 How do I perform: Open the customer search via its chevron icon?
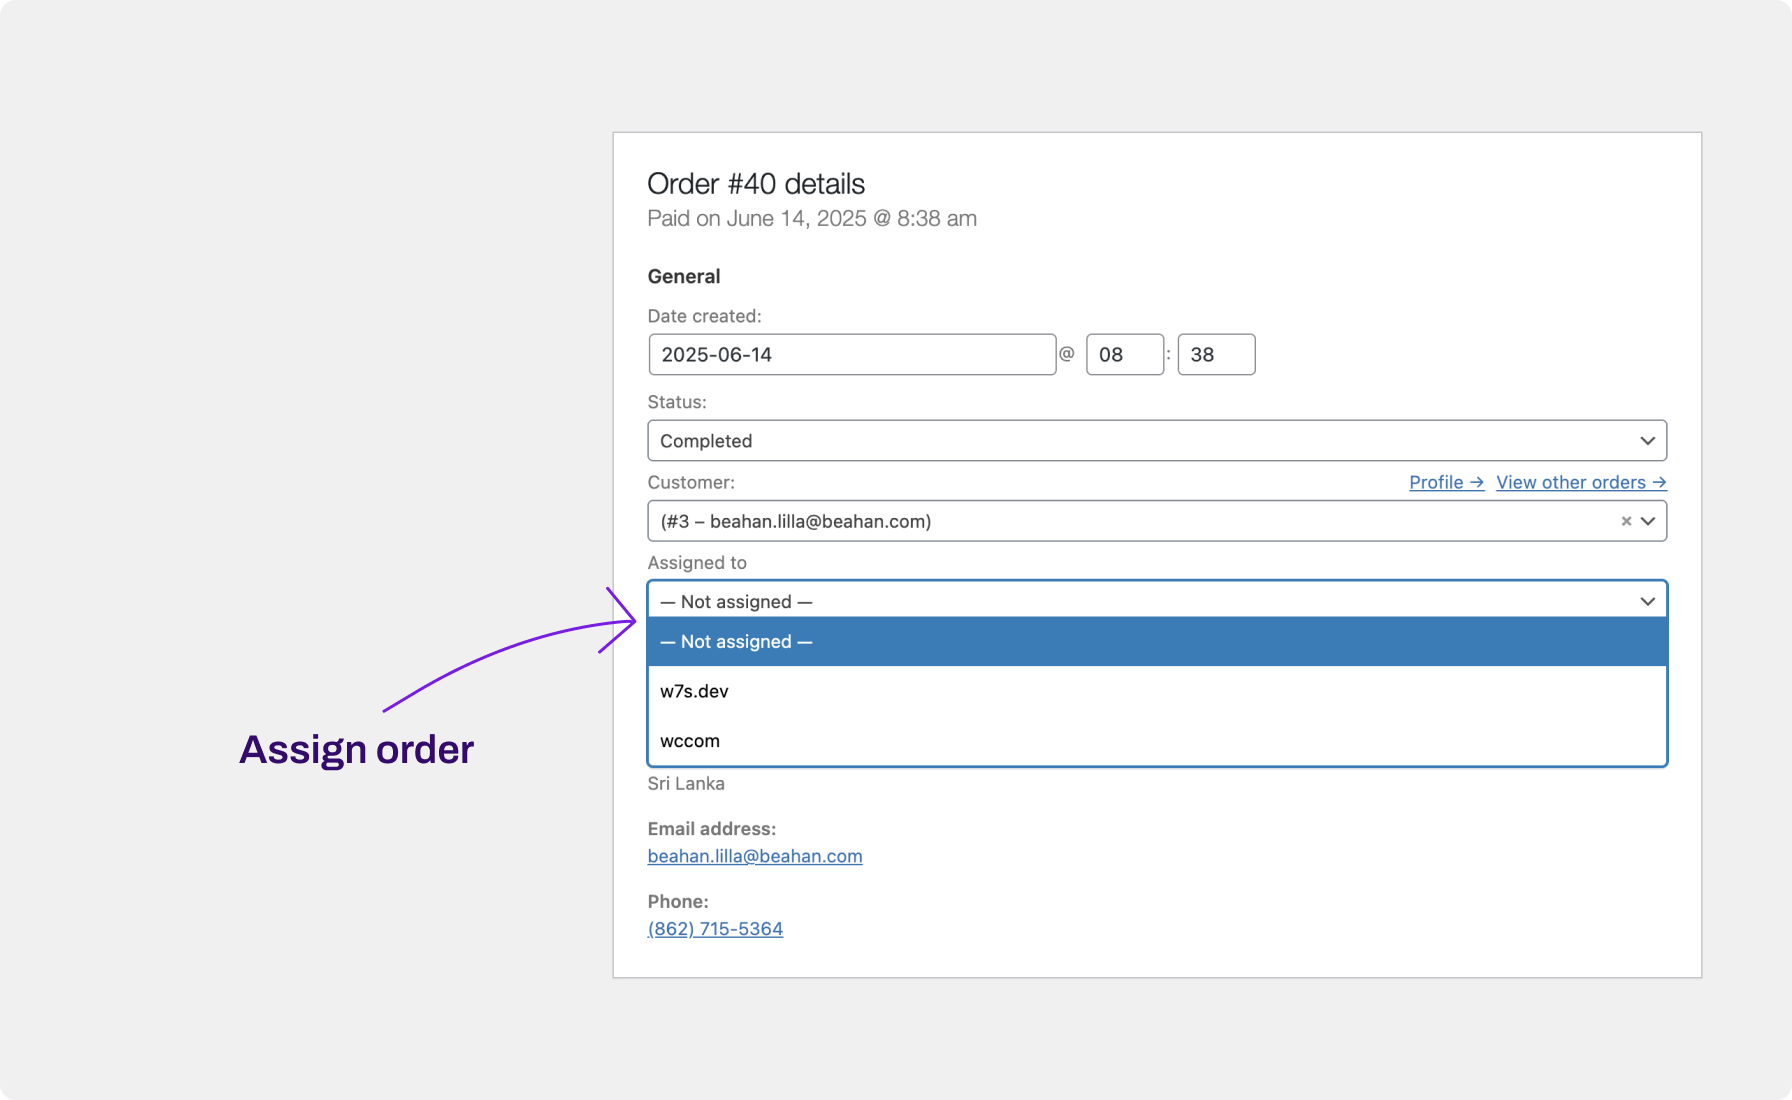pyautogui.click(x=1647, y=520)
